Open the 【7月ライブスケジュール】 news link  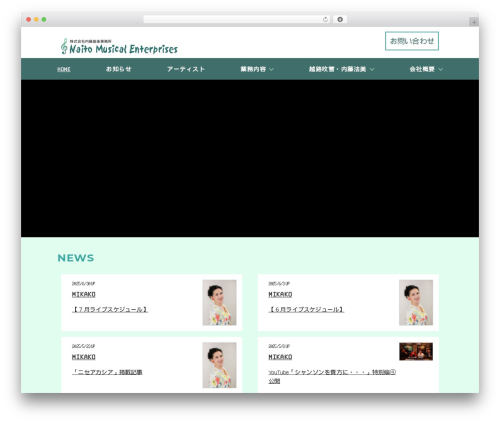pos(110,310)
